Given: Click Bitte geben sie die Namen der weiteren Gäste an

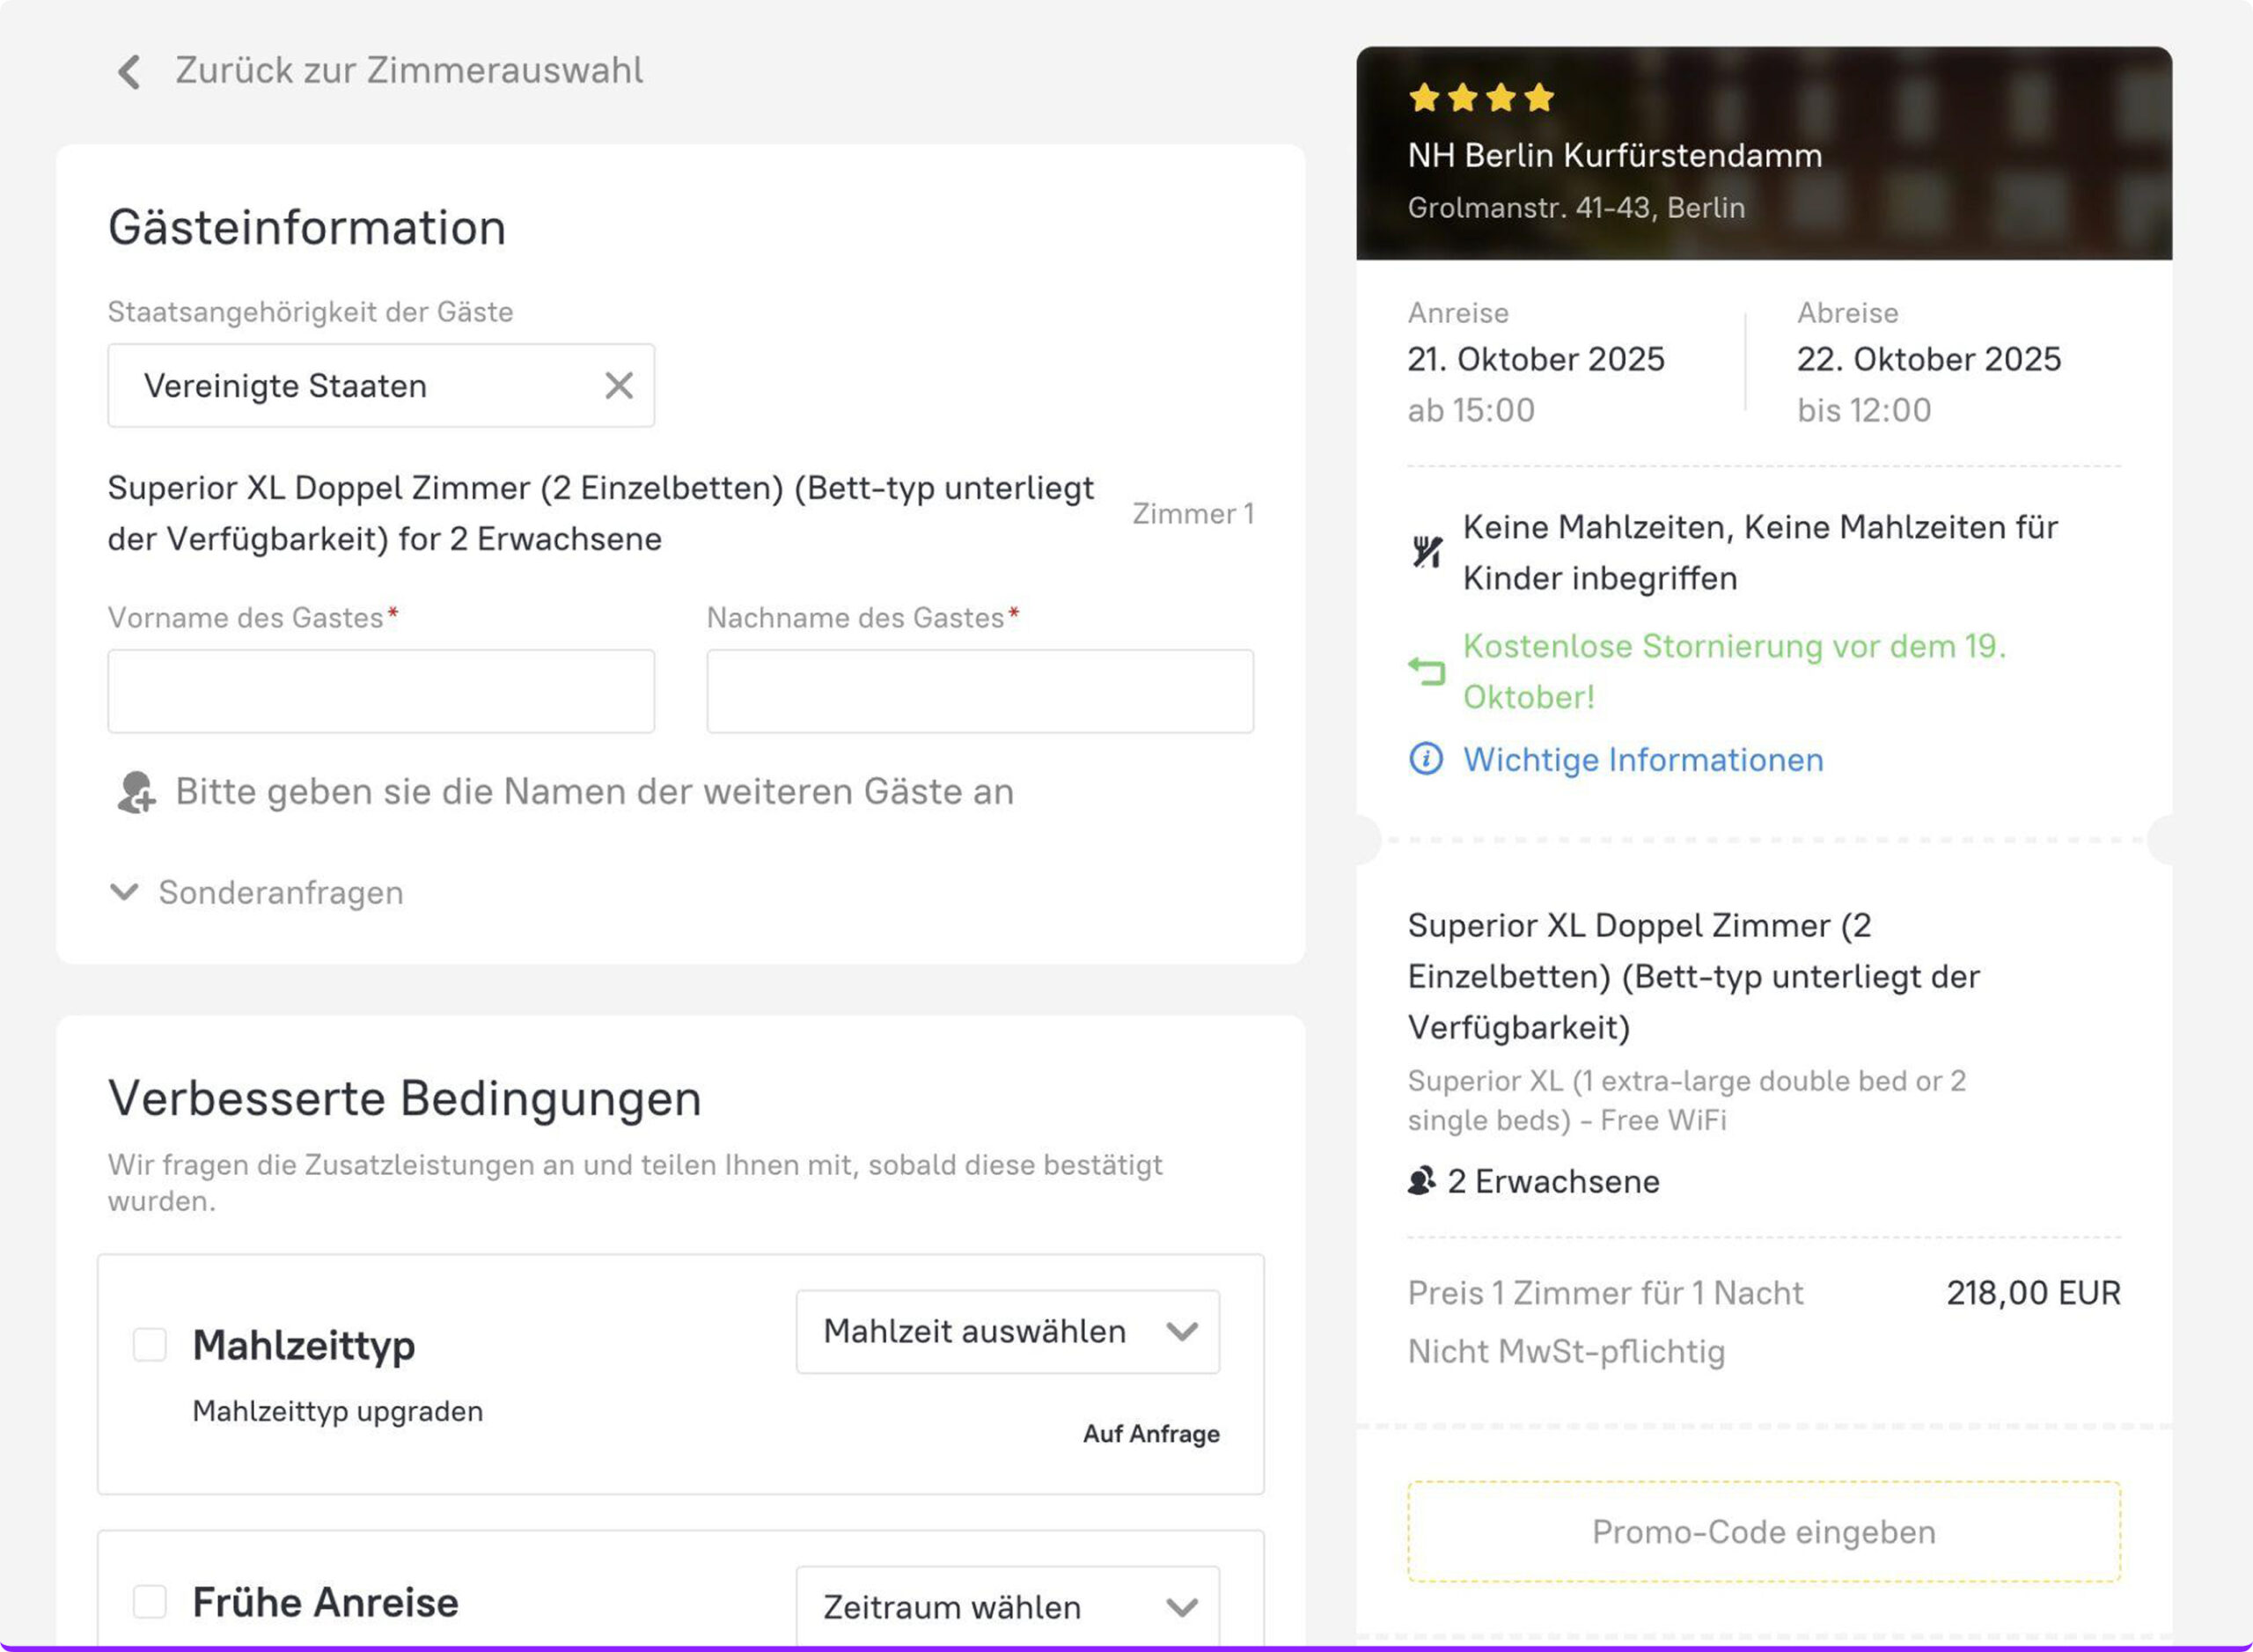Looking at the screenshot, I should coord(594,792).
